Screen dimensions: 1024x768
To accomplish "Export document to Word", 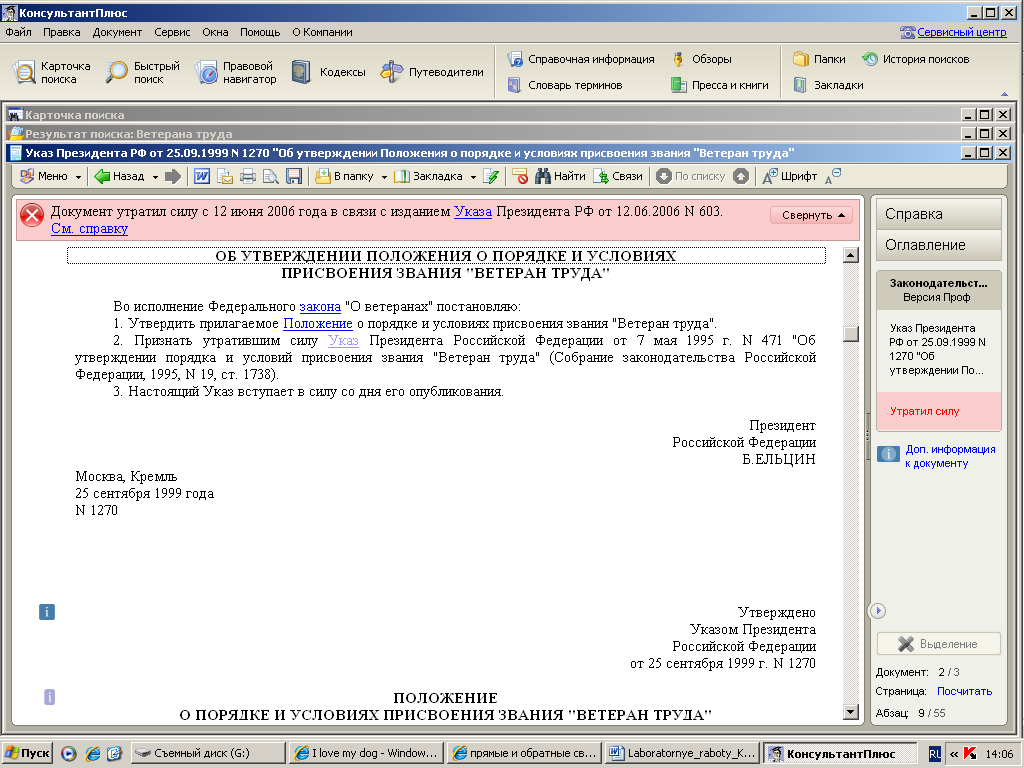I will (202, 176).
